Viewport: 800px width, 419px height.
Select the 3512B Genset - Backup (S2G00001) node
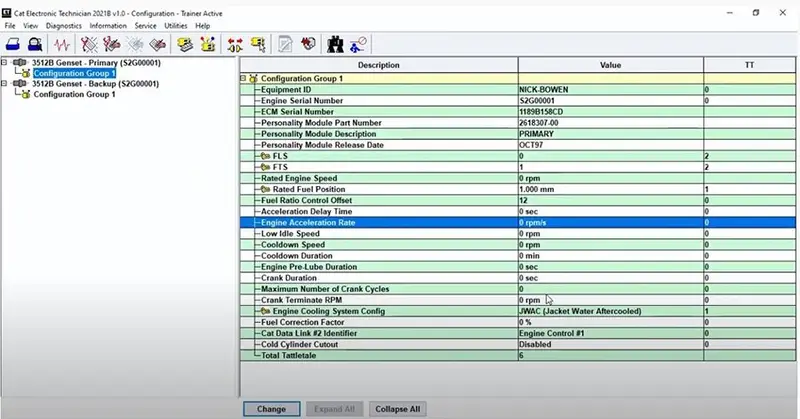coord(95,84)
